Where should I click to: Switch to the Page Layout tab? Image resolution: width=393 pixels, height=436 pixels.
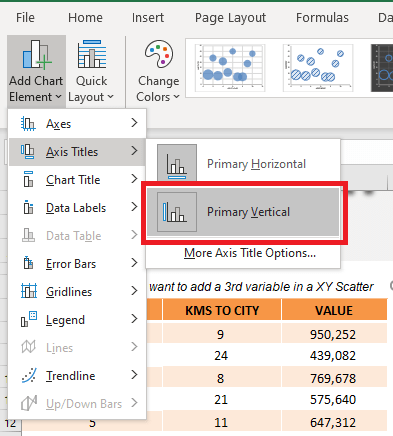click(230, 18)
